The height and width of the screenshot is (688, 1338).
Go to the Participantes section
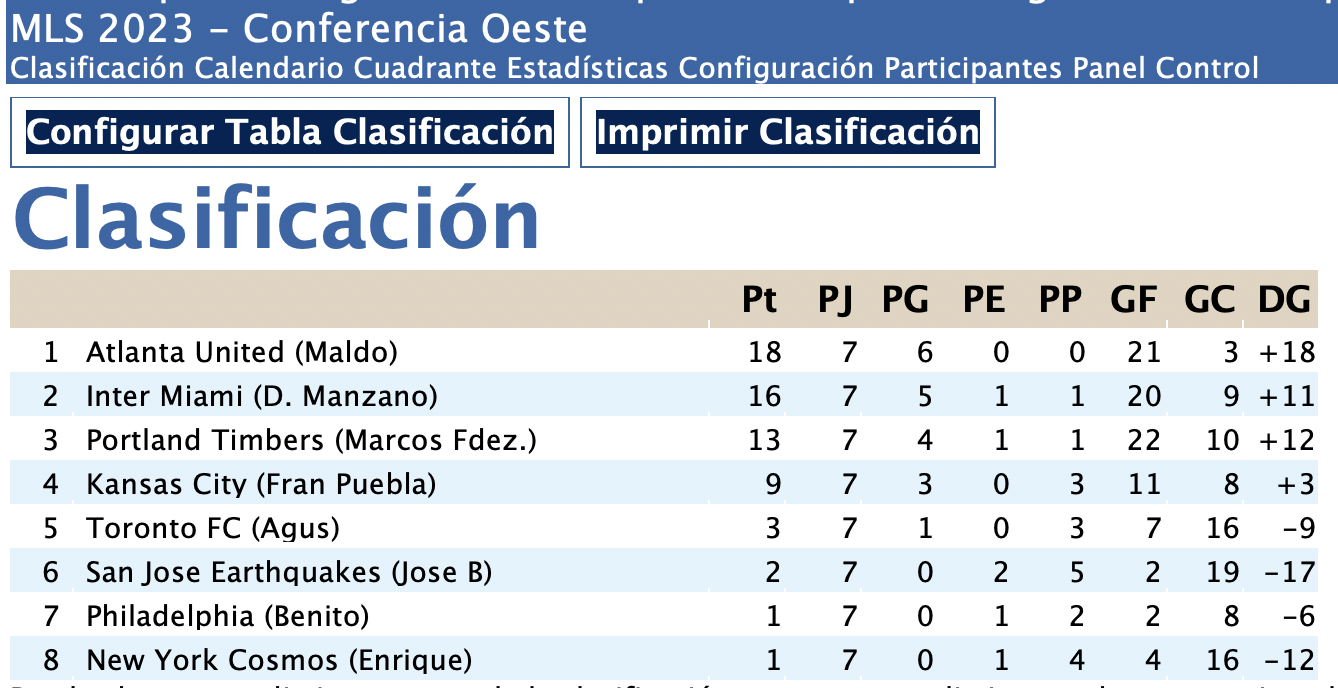click(x=966, y=68)
